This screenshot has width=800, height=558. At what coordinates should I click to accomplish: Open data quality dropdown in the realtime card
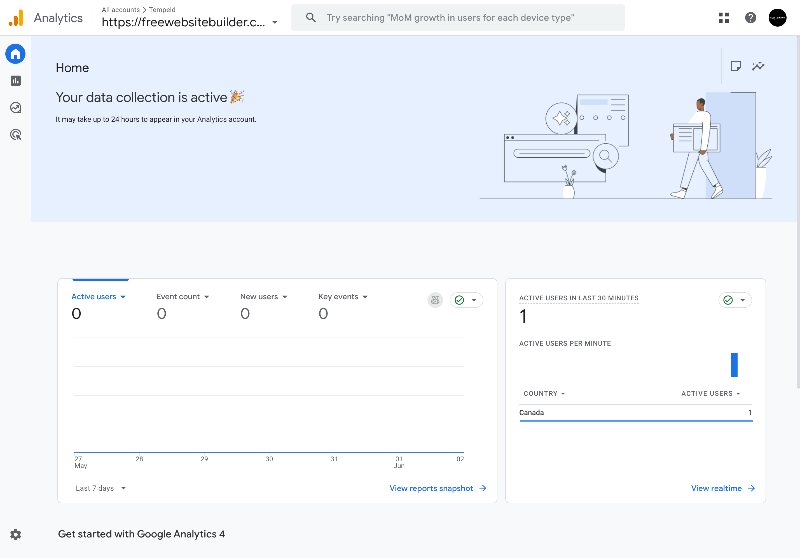pos(735,300)
